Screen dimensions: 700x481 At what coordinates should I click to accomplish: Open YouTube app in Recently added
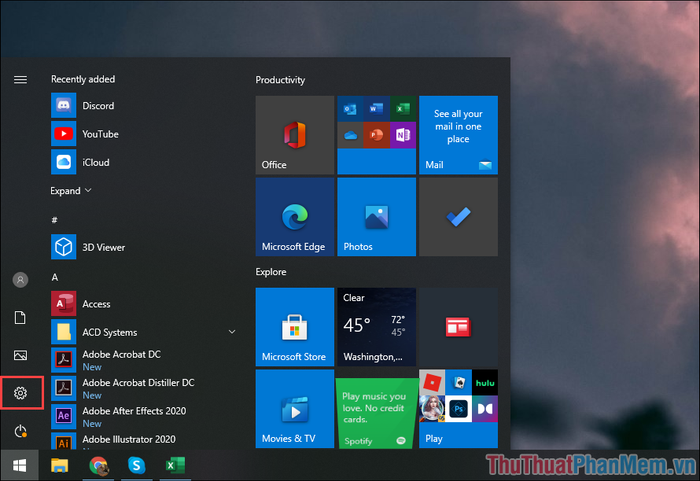coord(143,134)
